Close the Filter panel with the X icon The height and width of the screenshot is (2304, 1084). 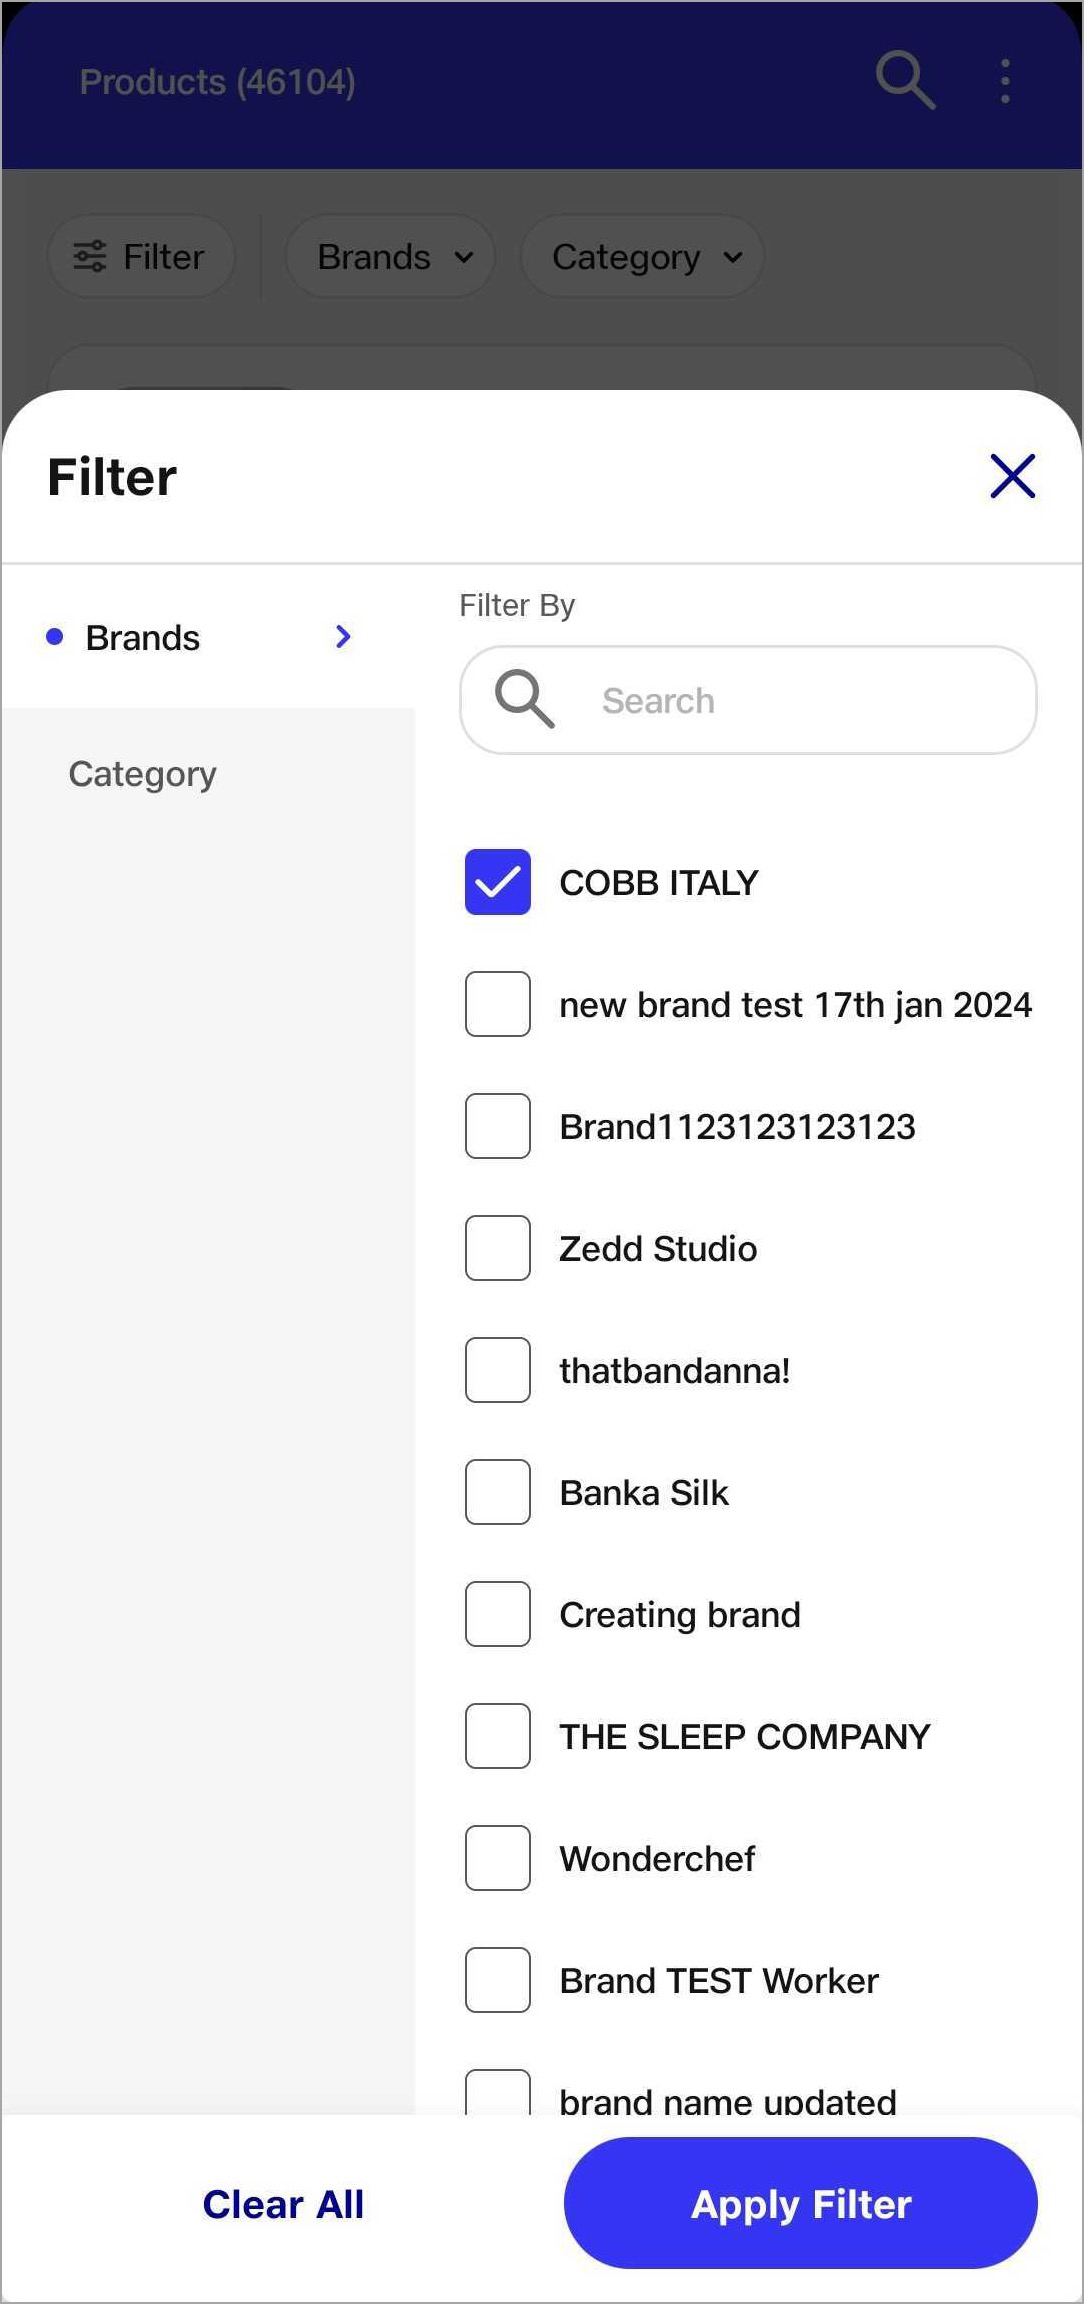tap(1012, 476)
